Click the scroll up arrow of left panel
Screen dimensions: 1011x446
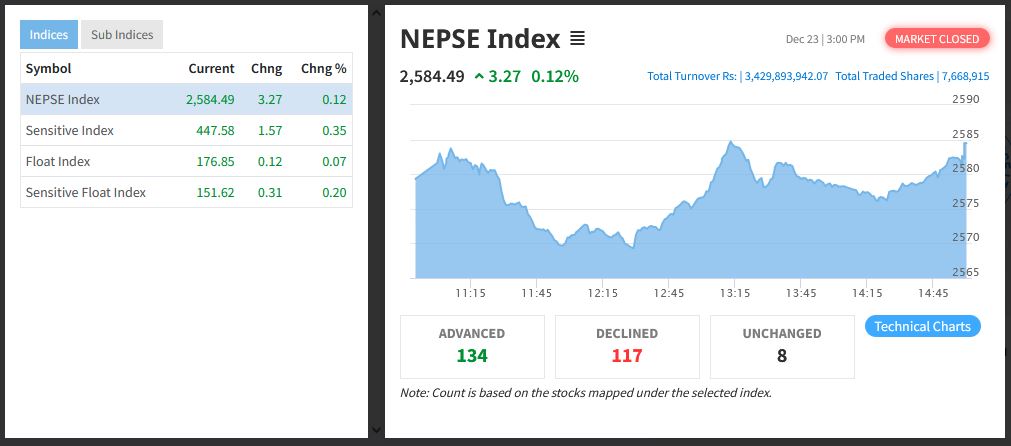pyautogui.click(x=376, y=12)
